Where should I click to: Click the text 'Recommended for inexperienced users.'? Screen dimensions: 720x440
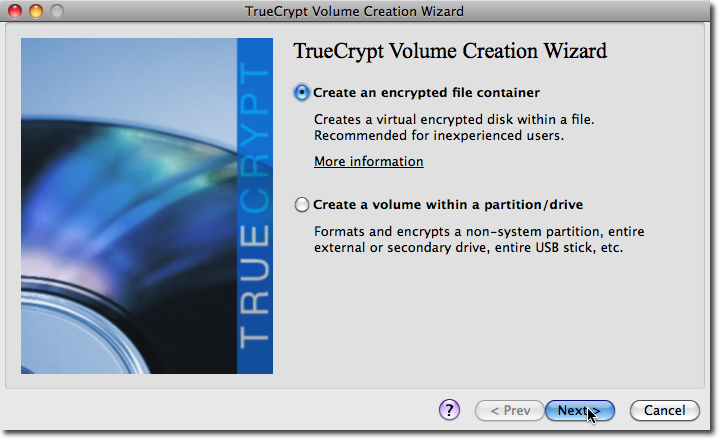pyautogui.click(x=439, y=136)
